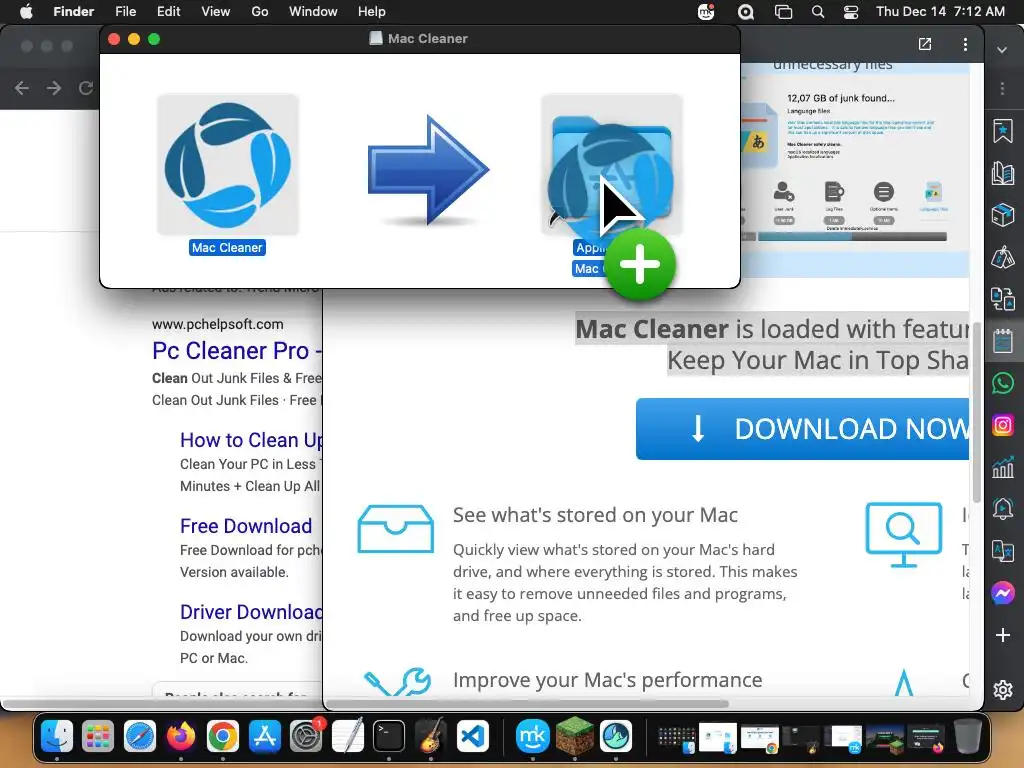Open the notes notepad icon in browser sidebar
Viewport: 1024px width, 768px height.
[x=1002, y=341]
